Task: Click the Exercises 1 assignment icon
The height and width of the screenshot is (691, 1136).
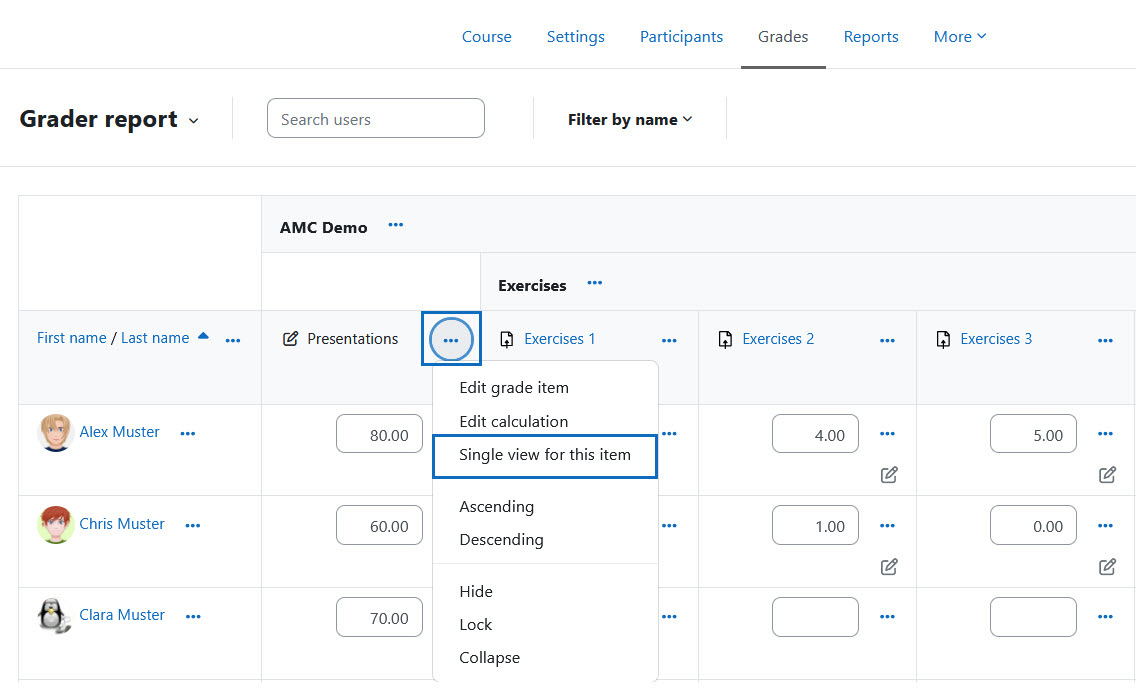Action: pos(507,340)
